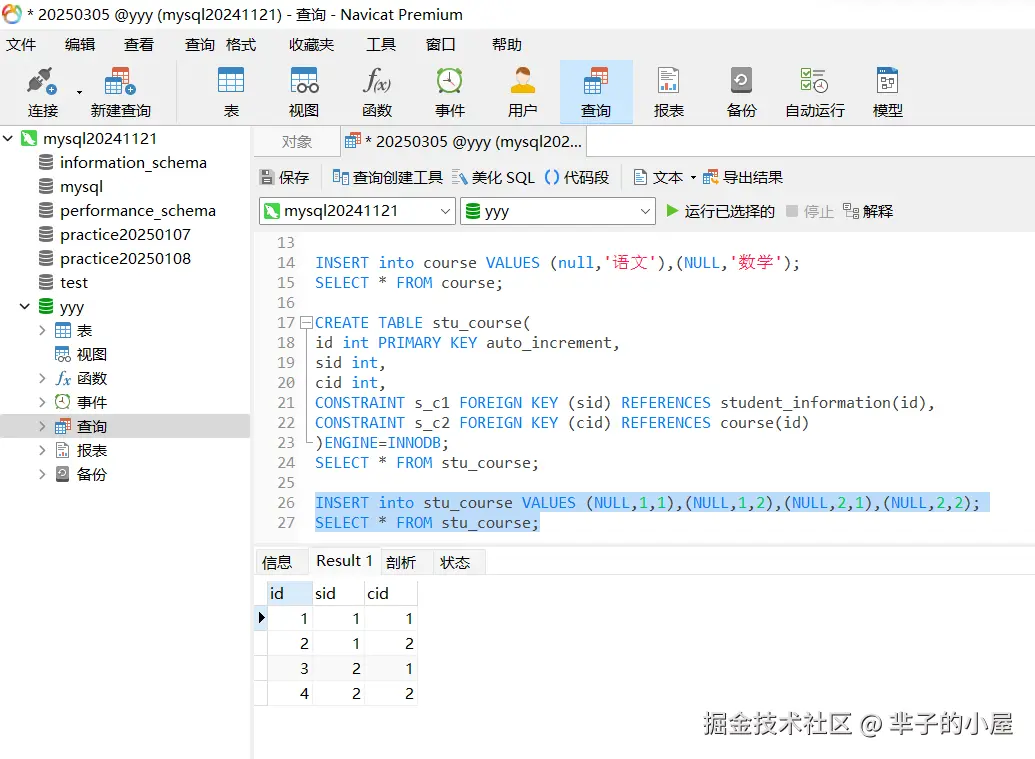Viewport: 1035px width, 759px height.
Task: Select the information_schema database
Action: 133,162
